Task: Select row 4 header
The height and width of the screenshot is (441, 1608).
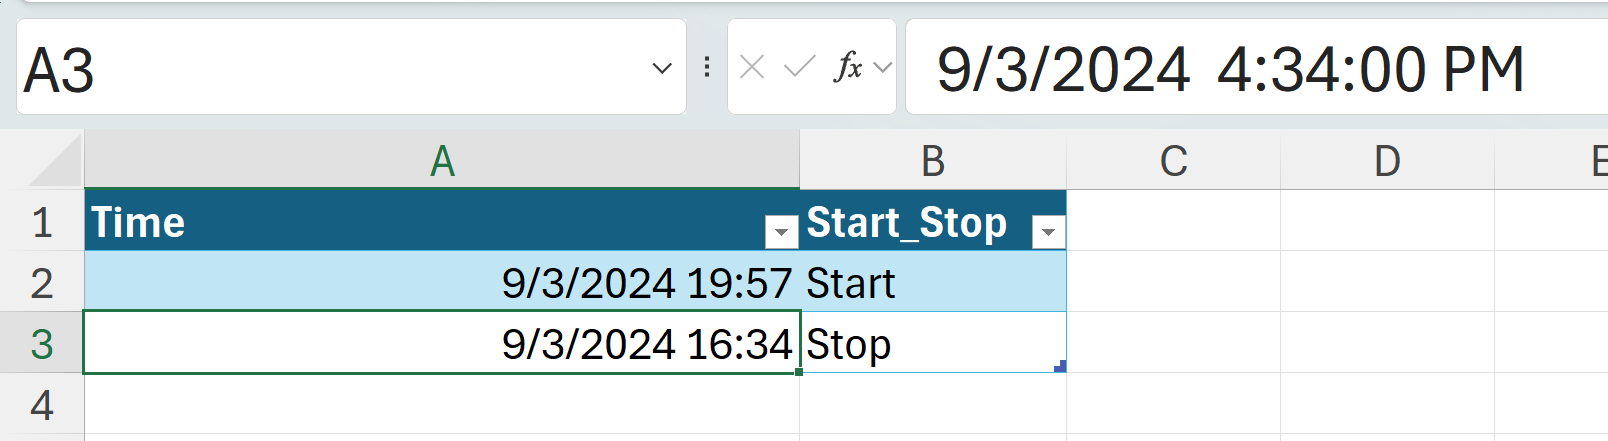Action: click(x=42, y=405)
